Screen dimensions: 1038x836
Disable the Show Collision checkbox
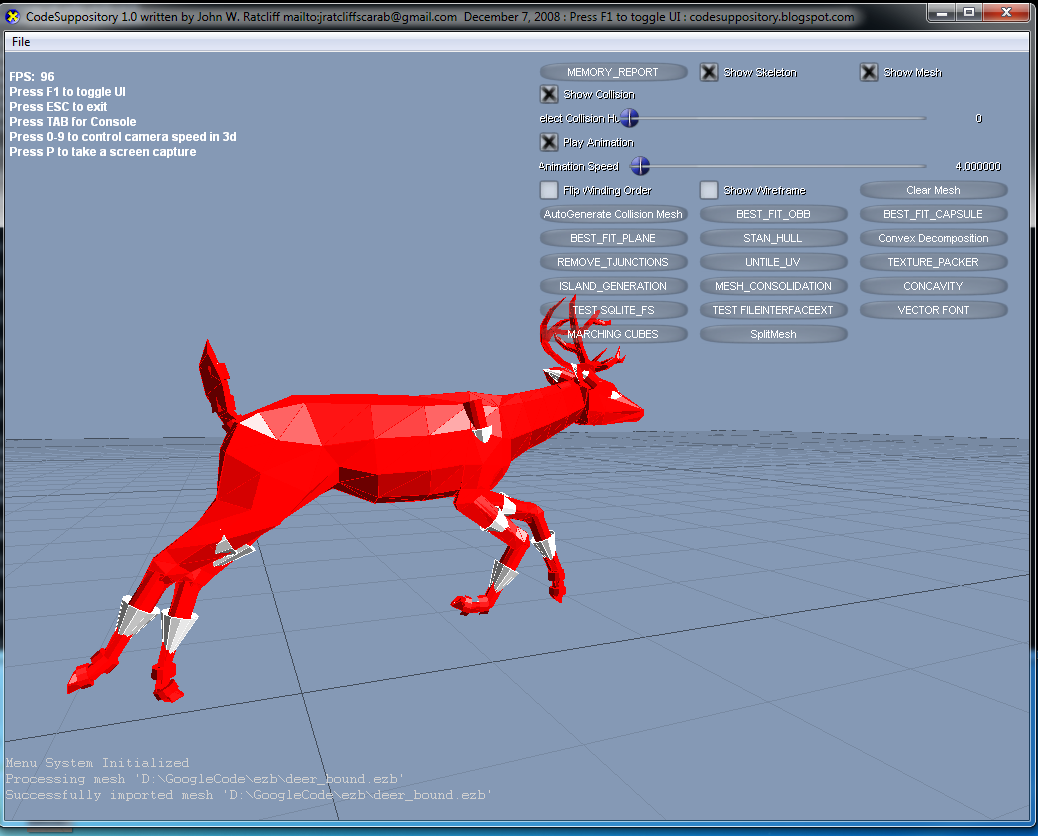[x=549, y=95]
